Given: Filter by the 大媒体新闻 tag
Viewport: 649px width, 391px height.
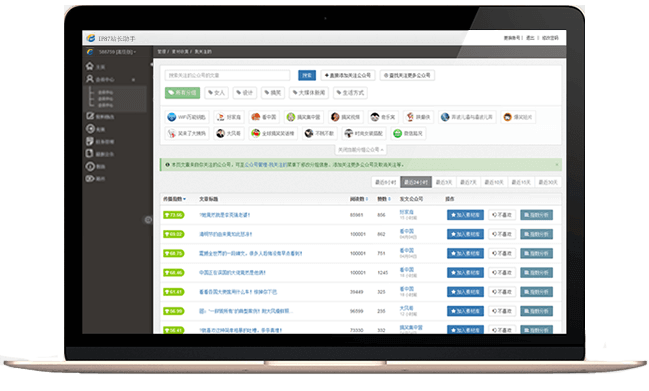Looking at the screenshot, I should tap(309, 93).
